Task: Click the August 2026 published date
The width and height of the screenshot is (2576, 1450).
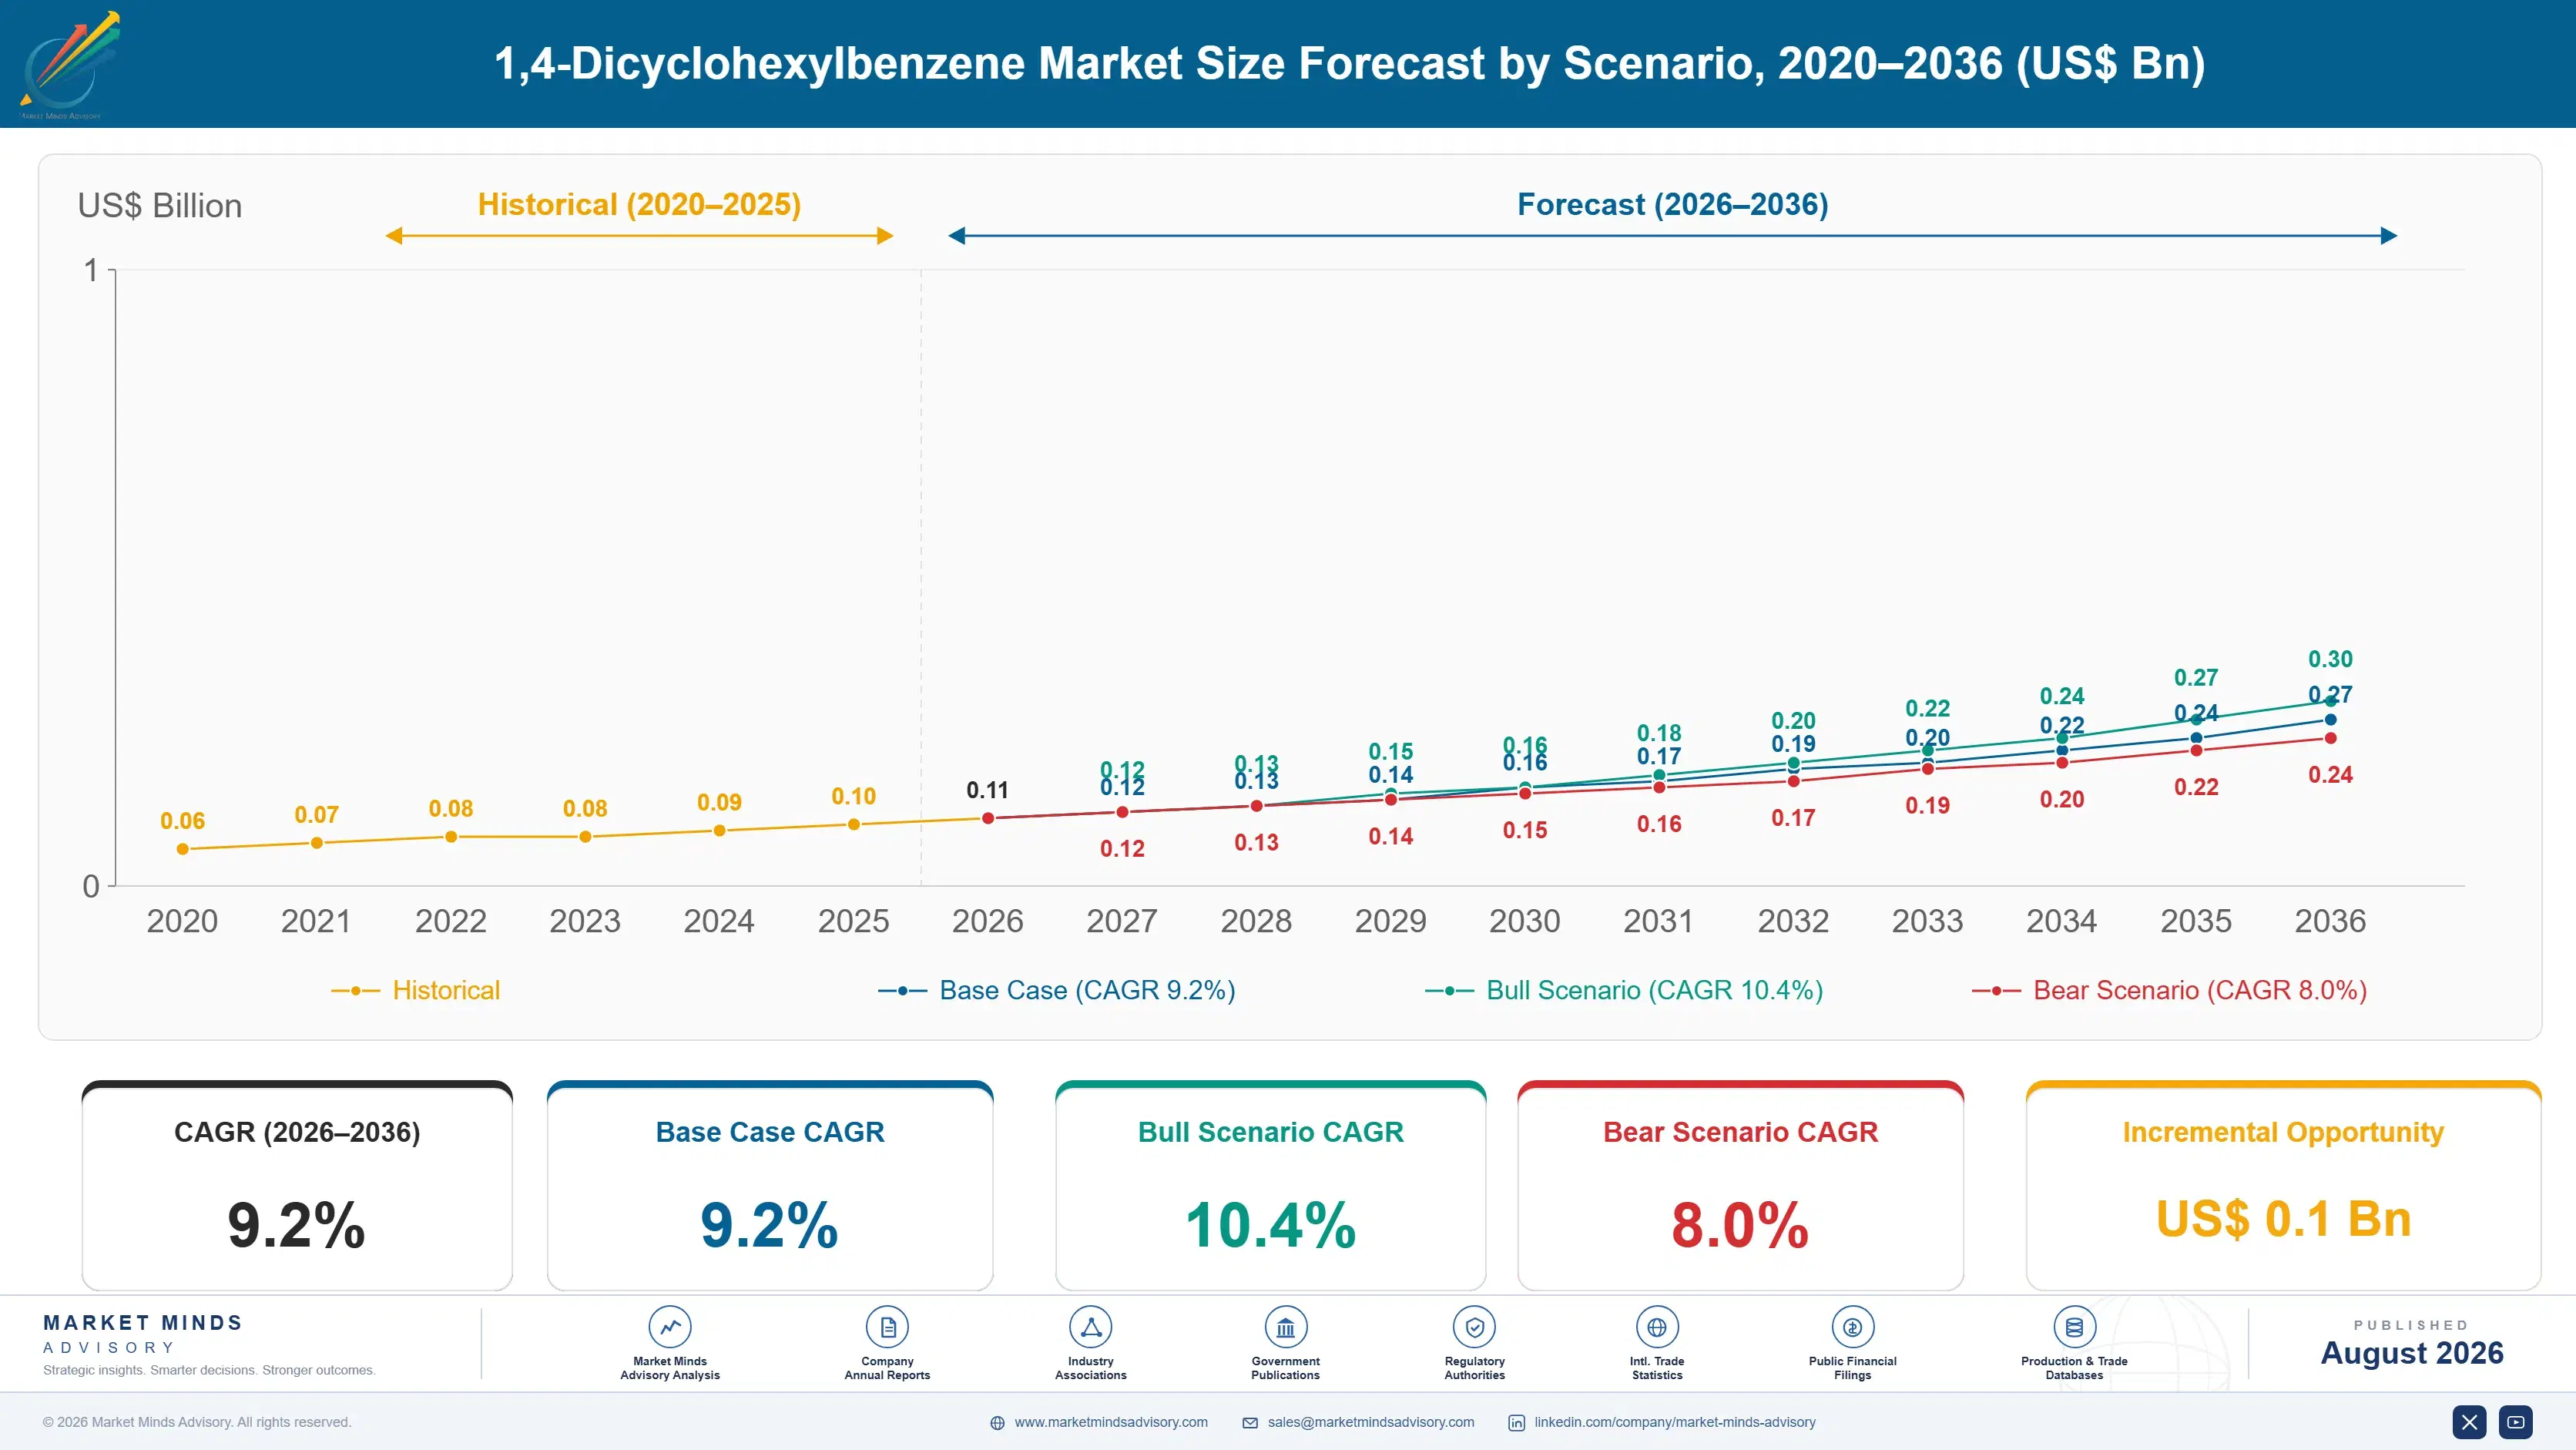Action: click(x=2411, y=1353)
